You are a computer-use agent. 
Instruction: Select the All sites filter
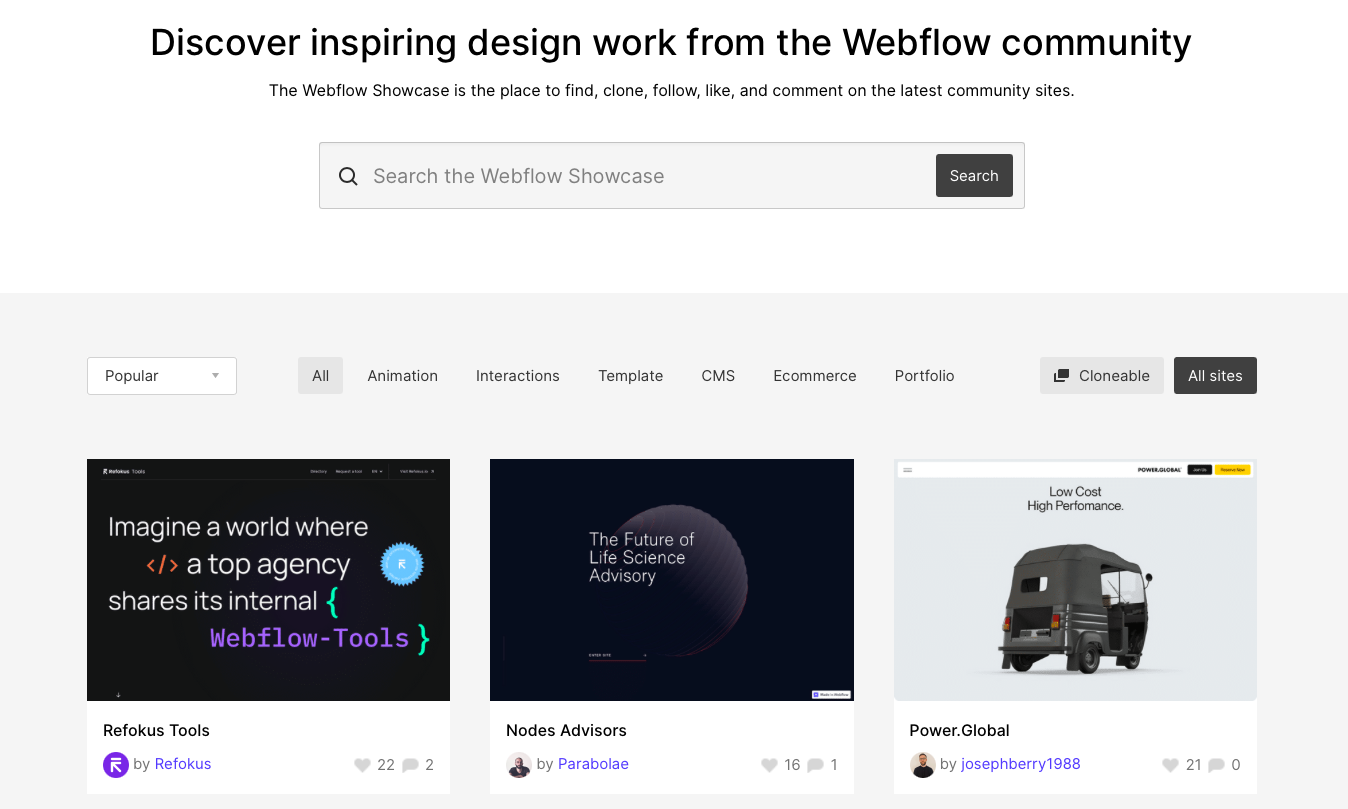pos(1215,376)
